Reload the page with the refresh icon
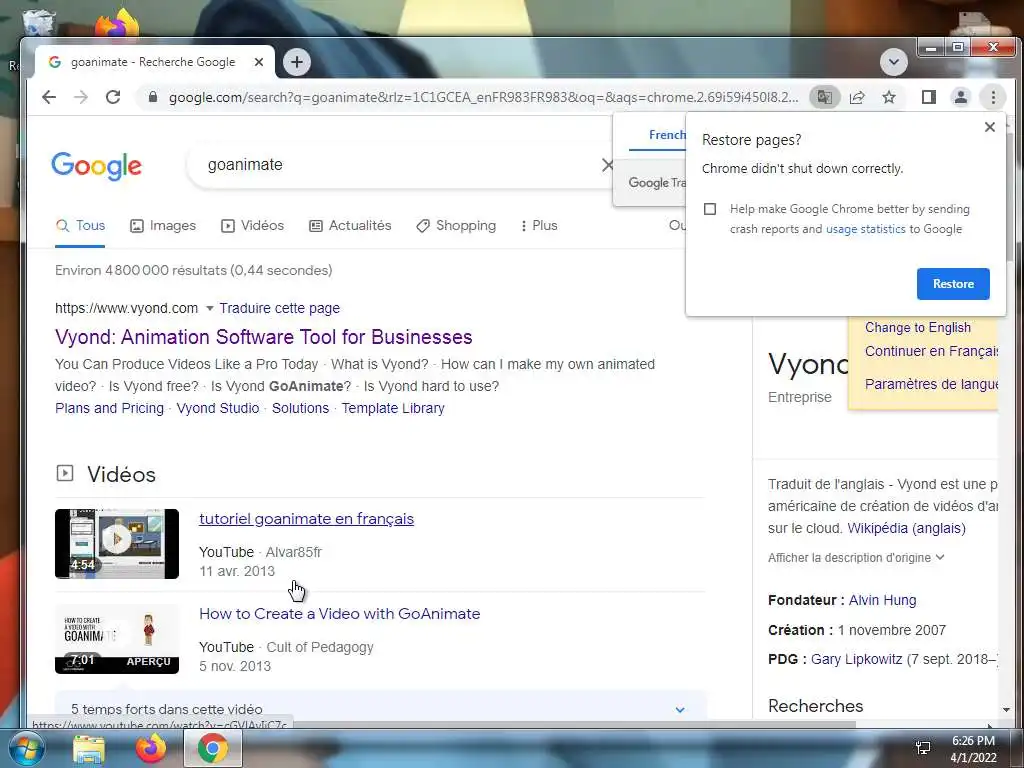 [x=113, y=97]
